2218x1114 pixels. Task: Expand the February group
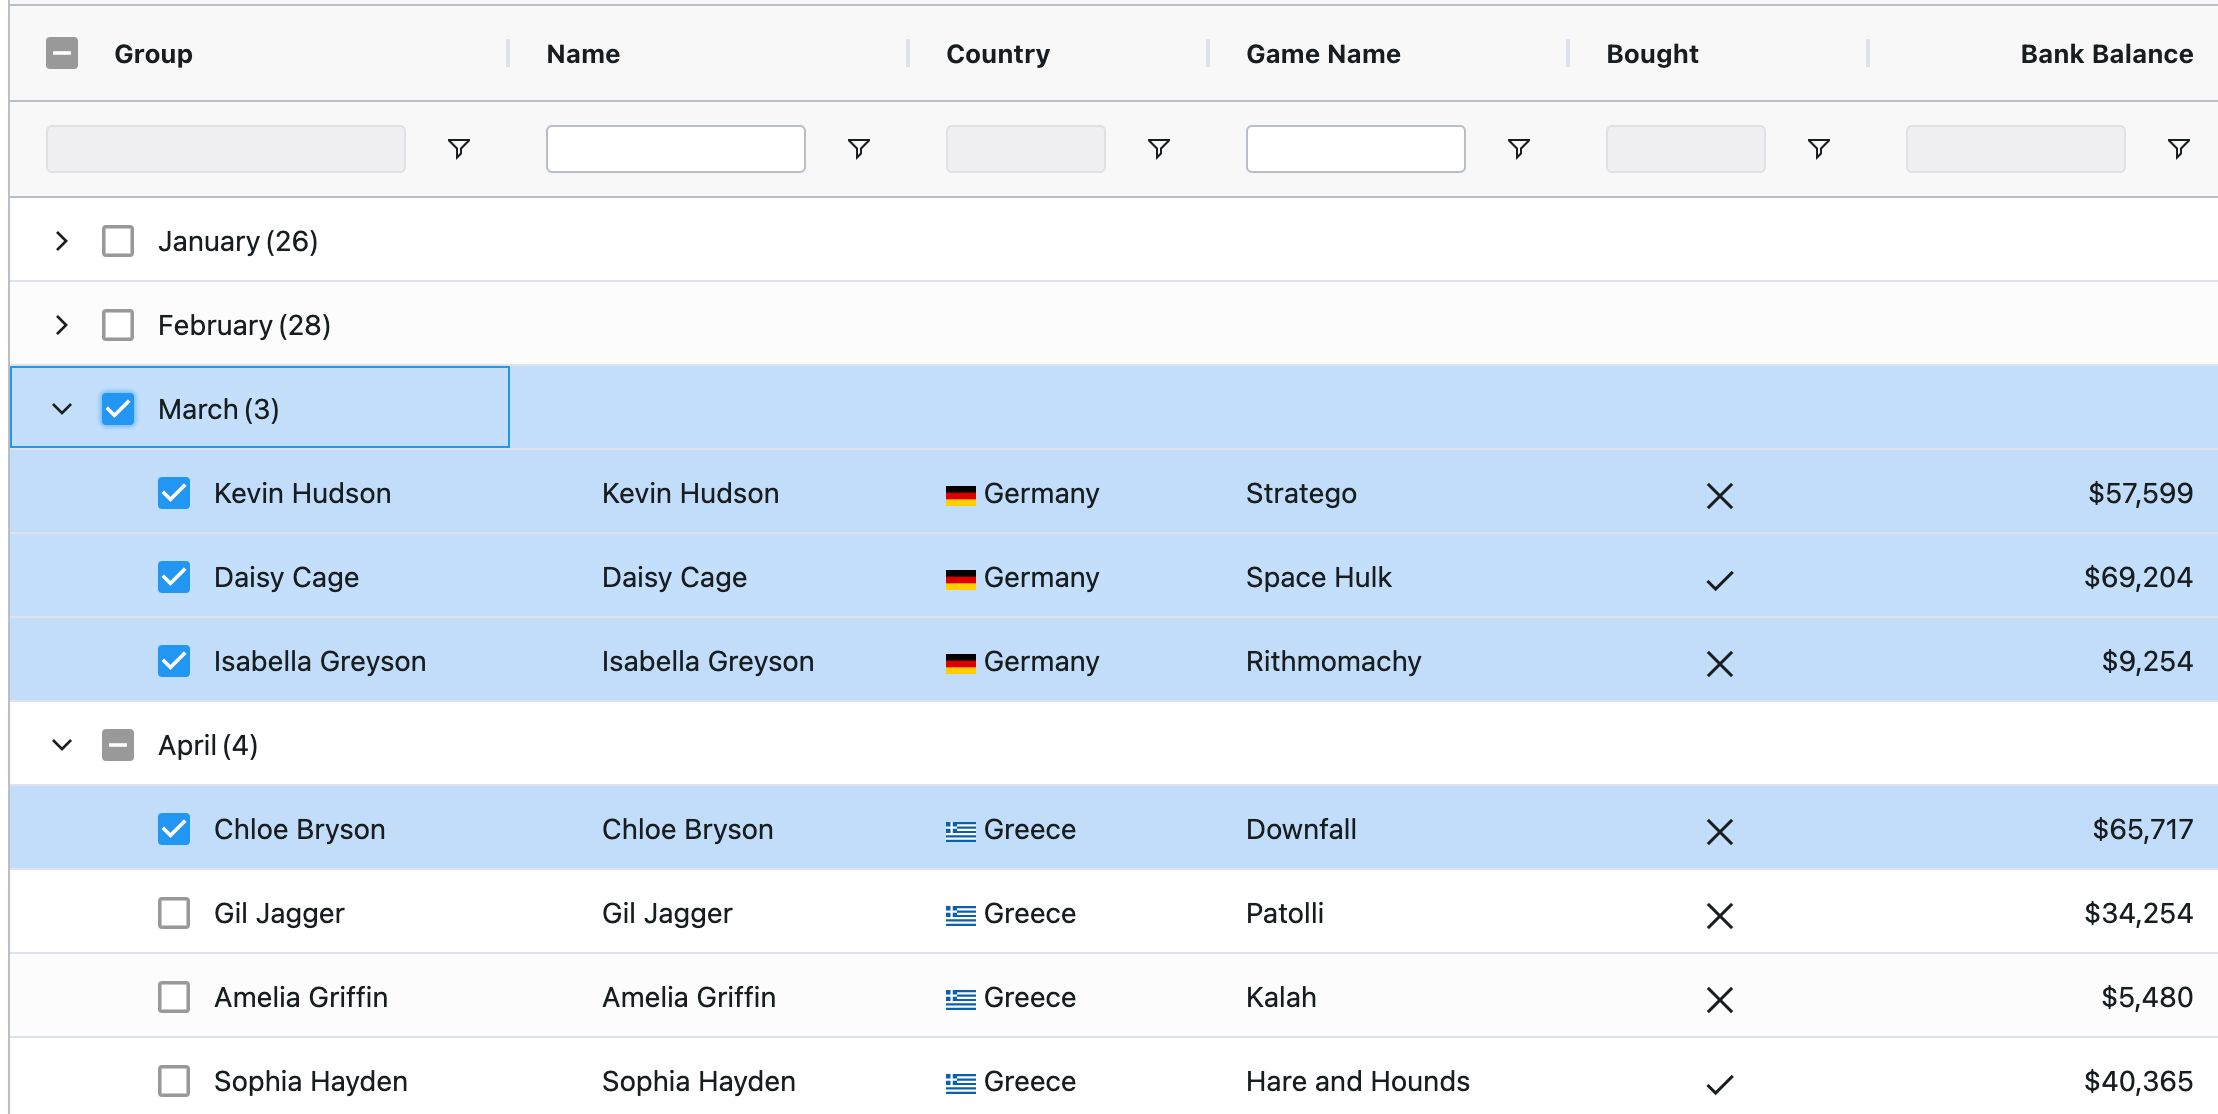point(62,325)
